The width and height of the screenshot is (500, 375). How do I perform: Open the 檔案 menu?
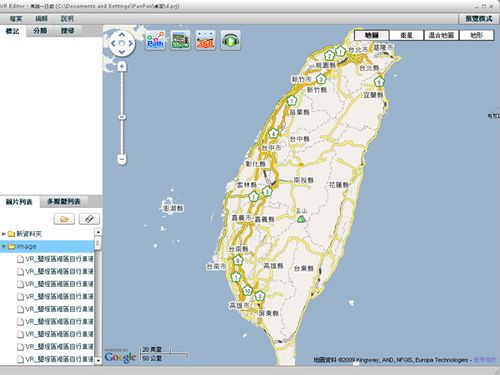point(16,19)
